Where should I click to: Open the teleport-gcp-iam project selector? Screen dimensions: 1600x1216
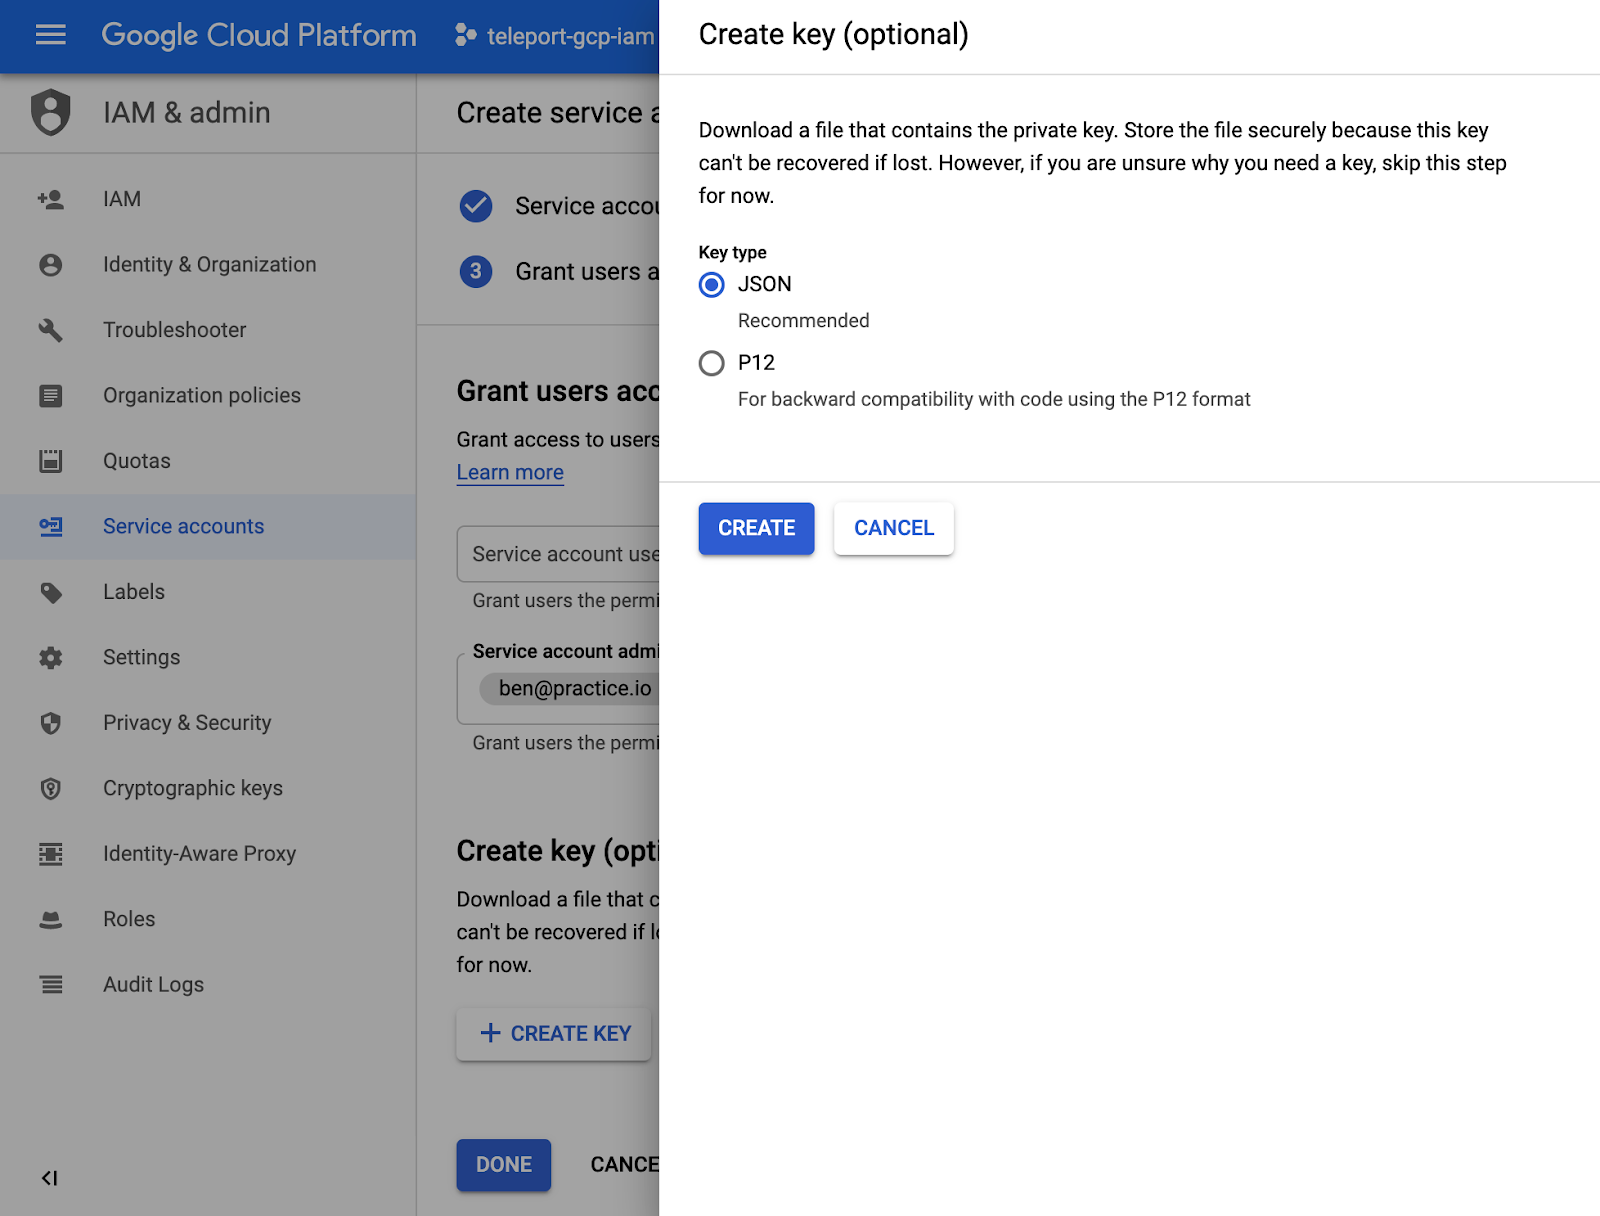556,37
